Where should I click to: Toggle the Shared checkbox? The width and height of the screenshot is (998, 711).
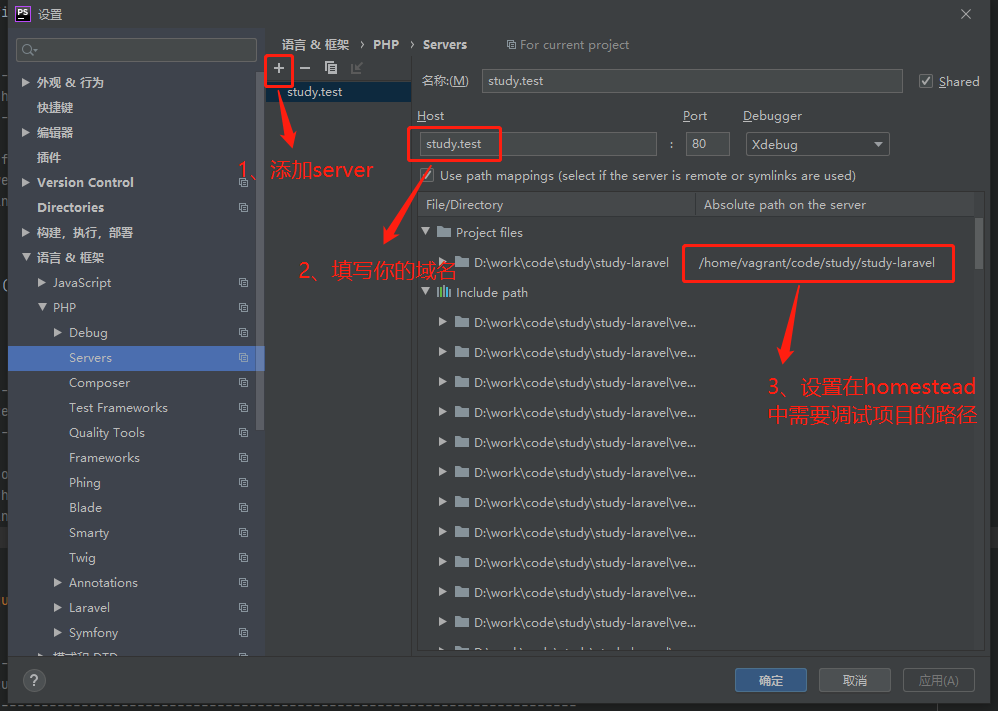click(926, 81)
